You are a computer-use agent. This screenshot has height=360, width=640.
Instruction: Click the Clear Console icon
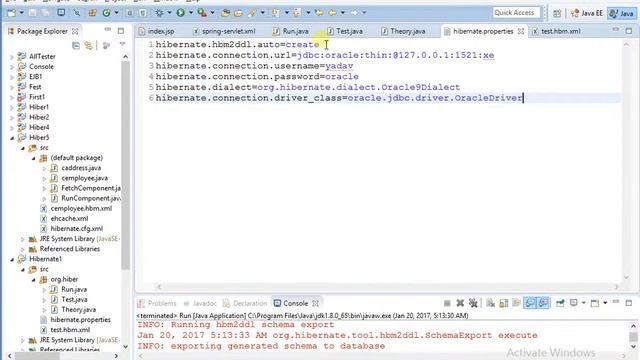(490, 303)
